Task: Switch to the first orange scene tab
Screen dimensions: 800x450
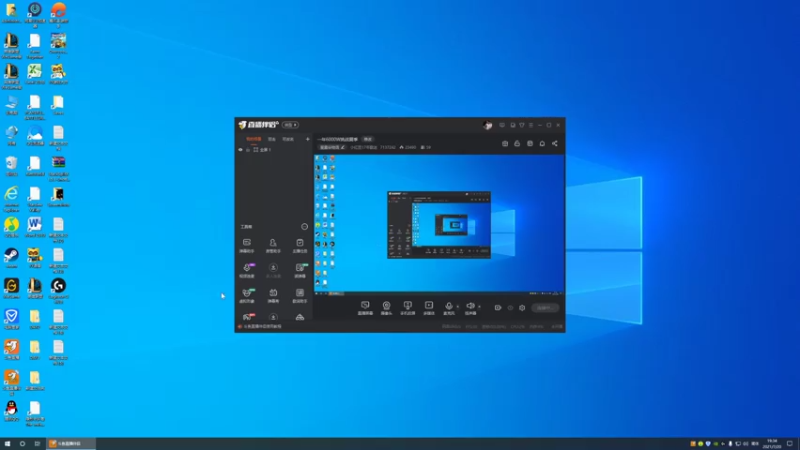Action: (254, 139)
